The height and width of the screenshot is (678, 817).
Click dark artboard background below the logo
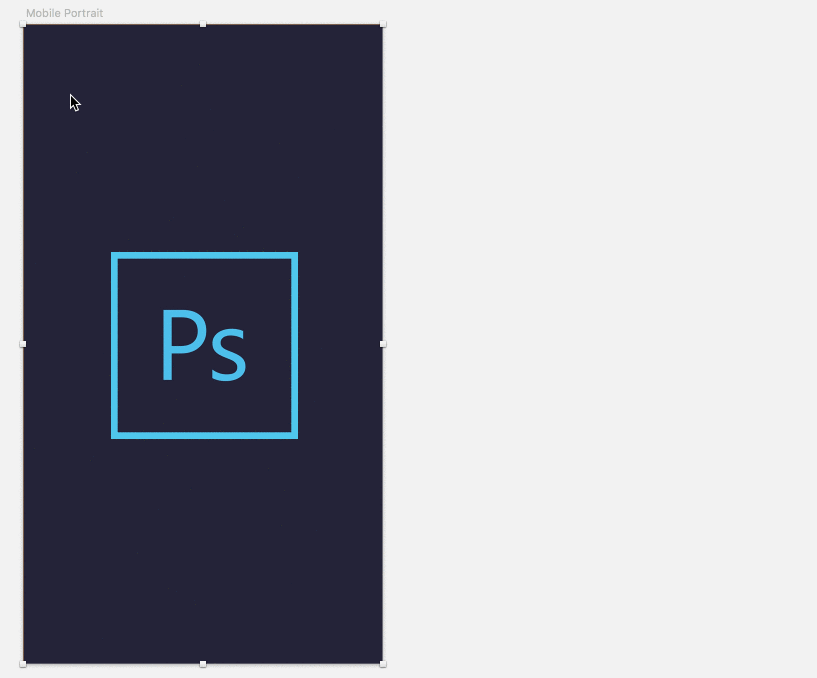click(x=203, y=551)
